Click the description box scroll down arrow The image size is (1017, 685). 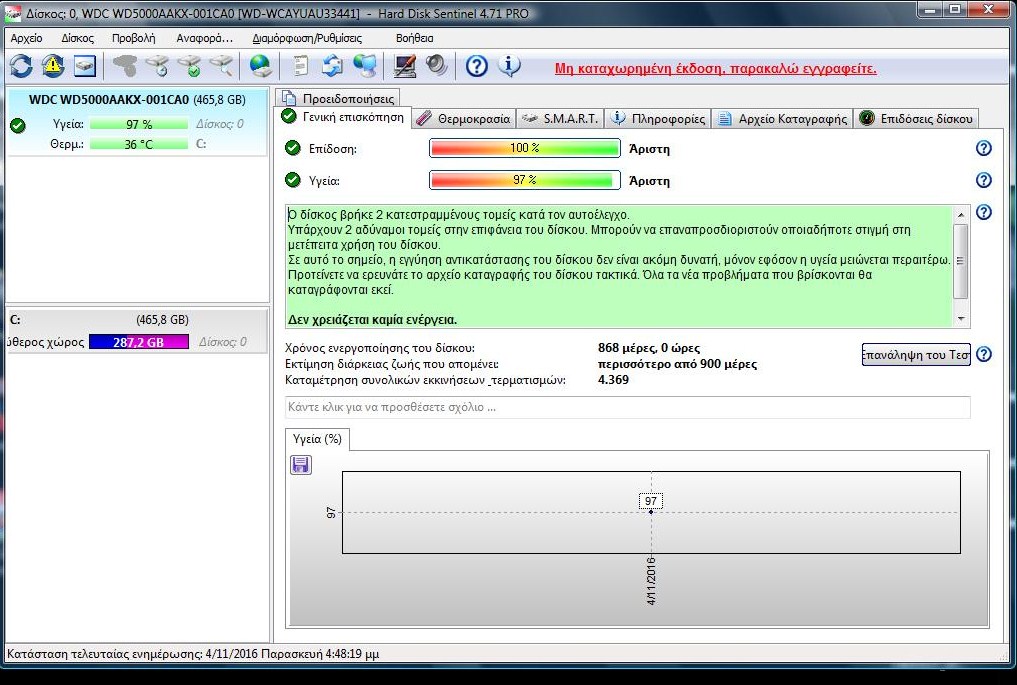point(961,318)
